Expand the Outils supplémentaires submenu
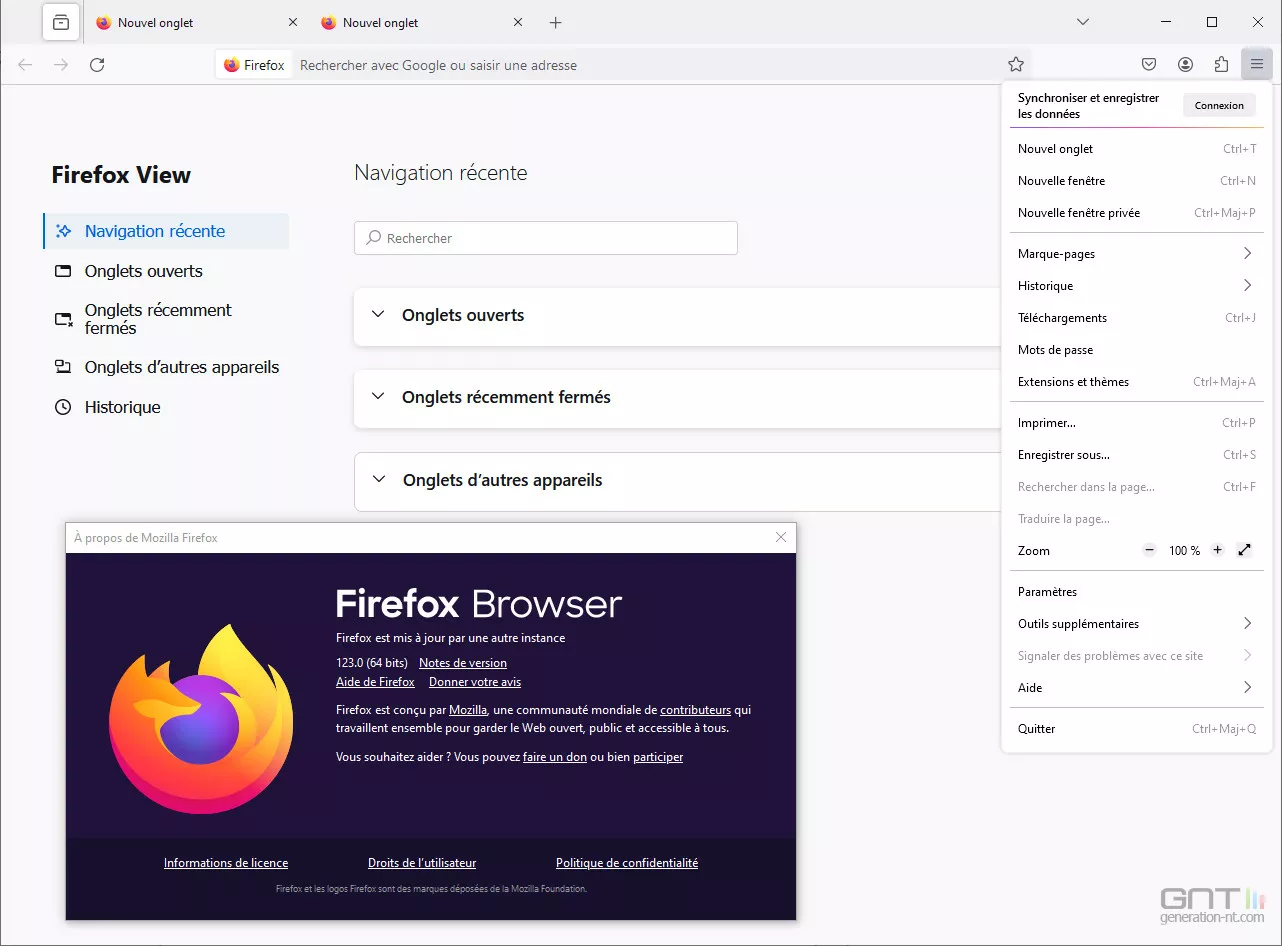The width and height of the screenshot is (1282, 946). 1136,624
